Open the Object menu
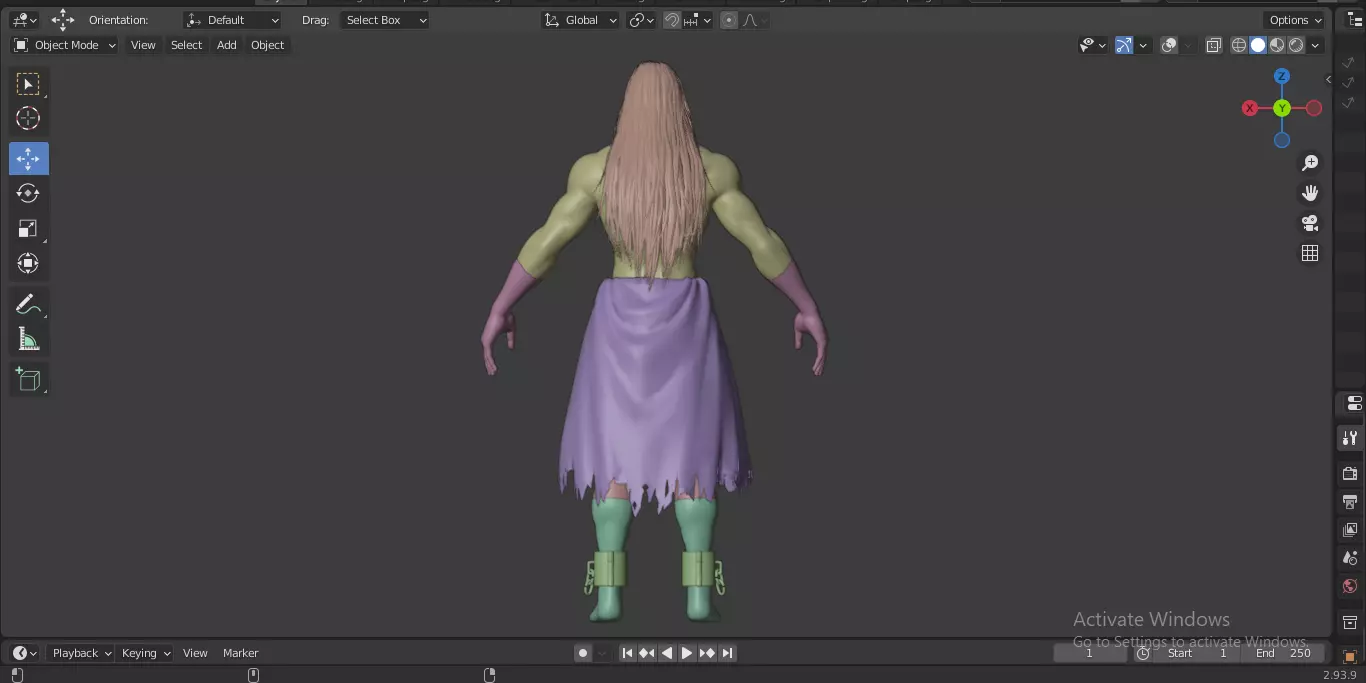This screenshot has width=1366, height=683. coord(267,45)
